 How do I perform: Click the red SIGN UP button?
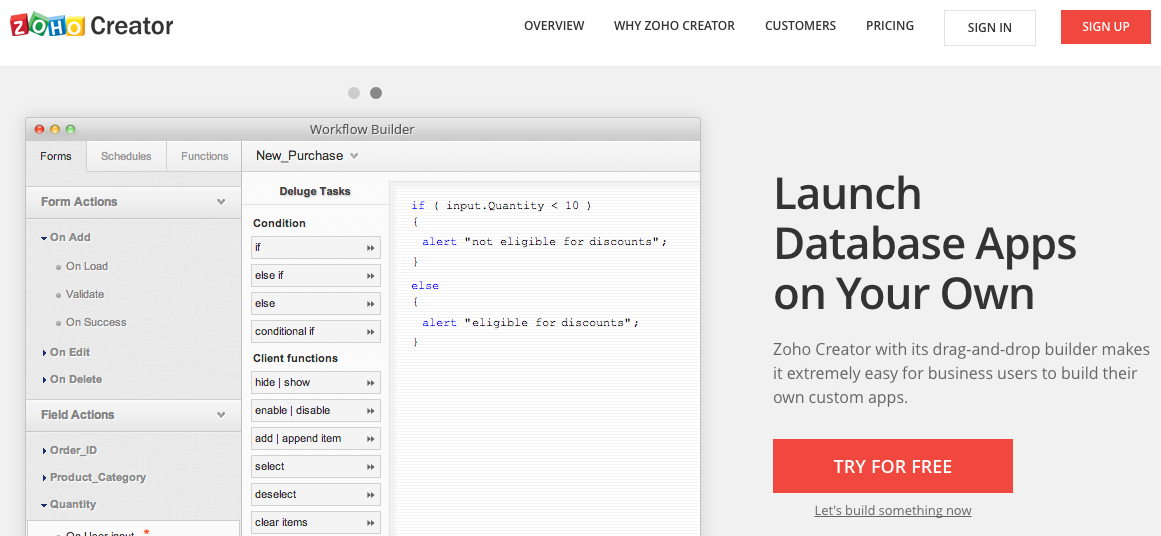pos(1105,27)
